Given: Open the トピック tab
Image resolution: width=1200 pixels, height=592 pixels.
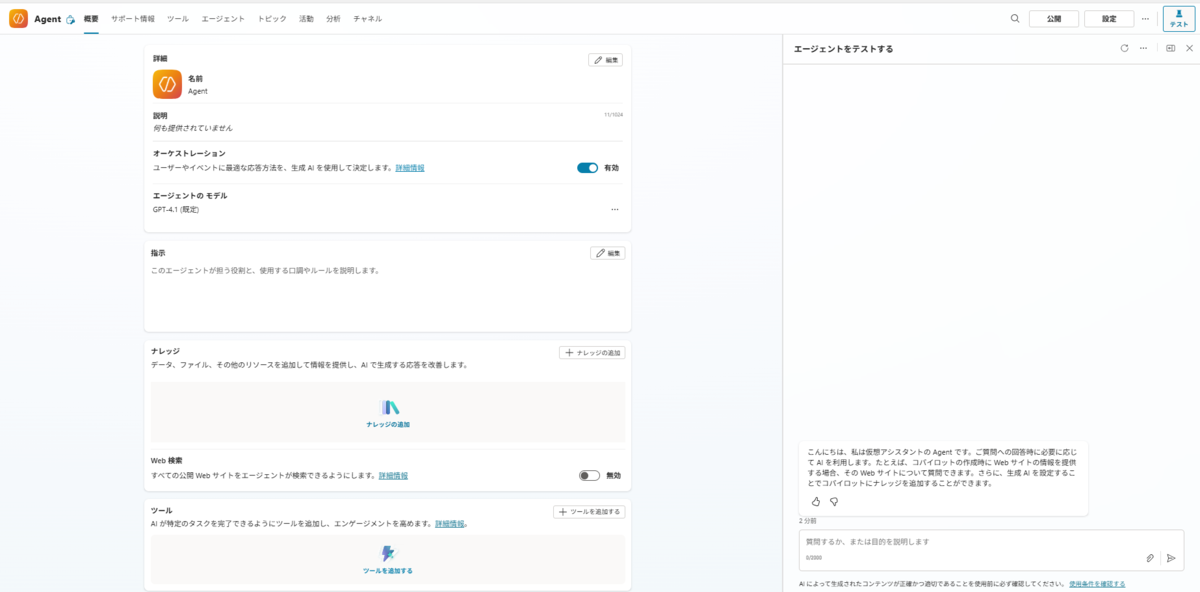Looking at the screenshot, I should 272,19.
